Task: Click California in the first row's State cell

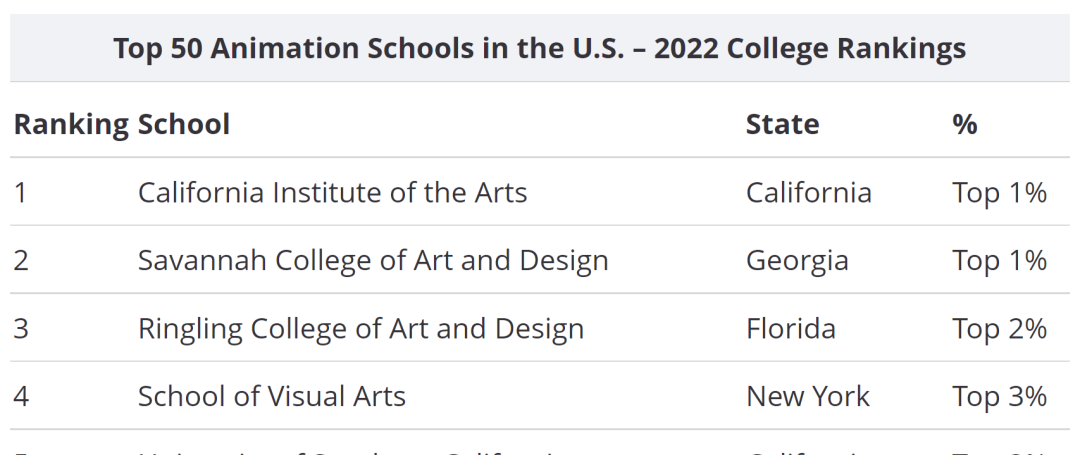Action: 809,192
